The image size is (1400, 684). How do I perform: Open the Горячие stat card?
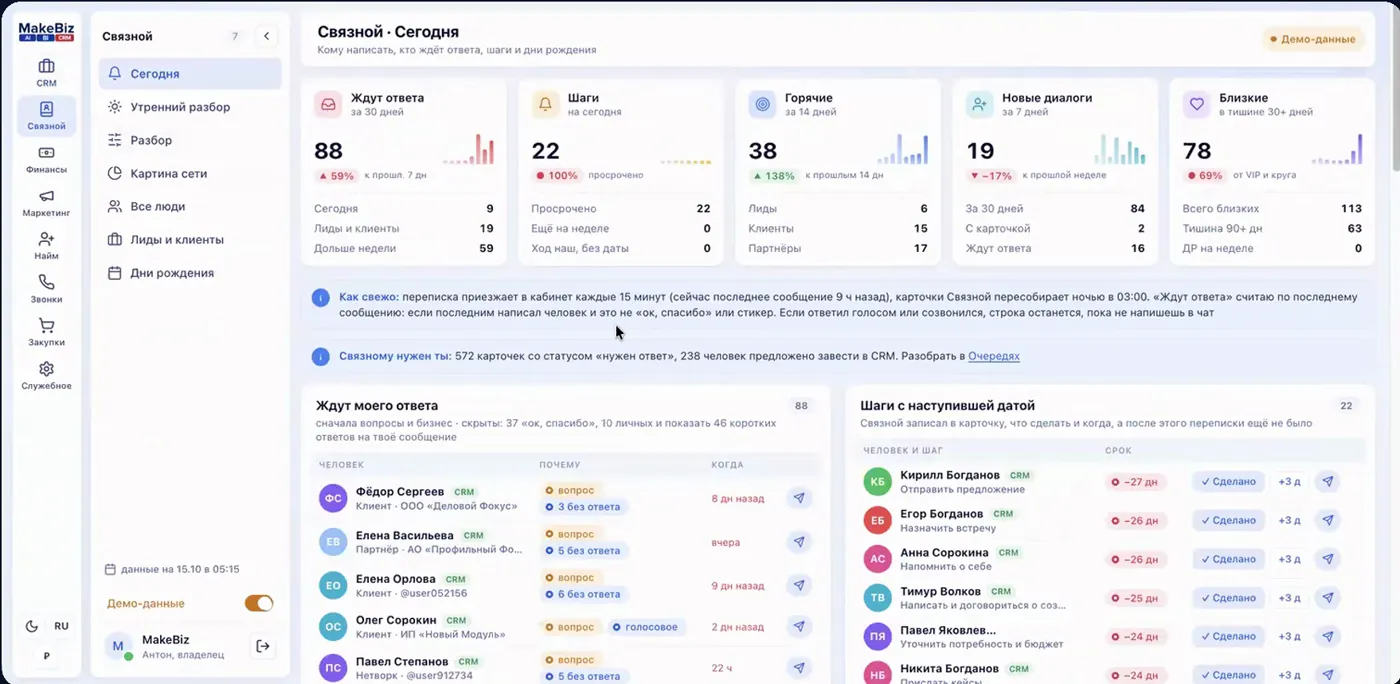tap(838, 173)
